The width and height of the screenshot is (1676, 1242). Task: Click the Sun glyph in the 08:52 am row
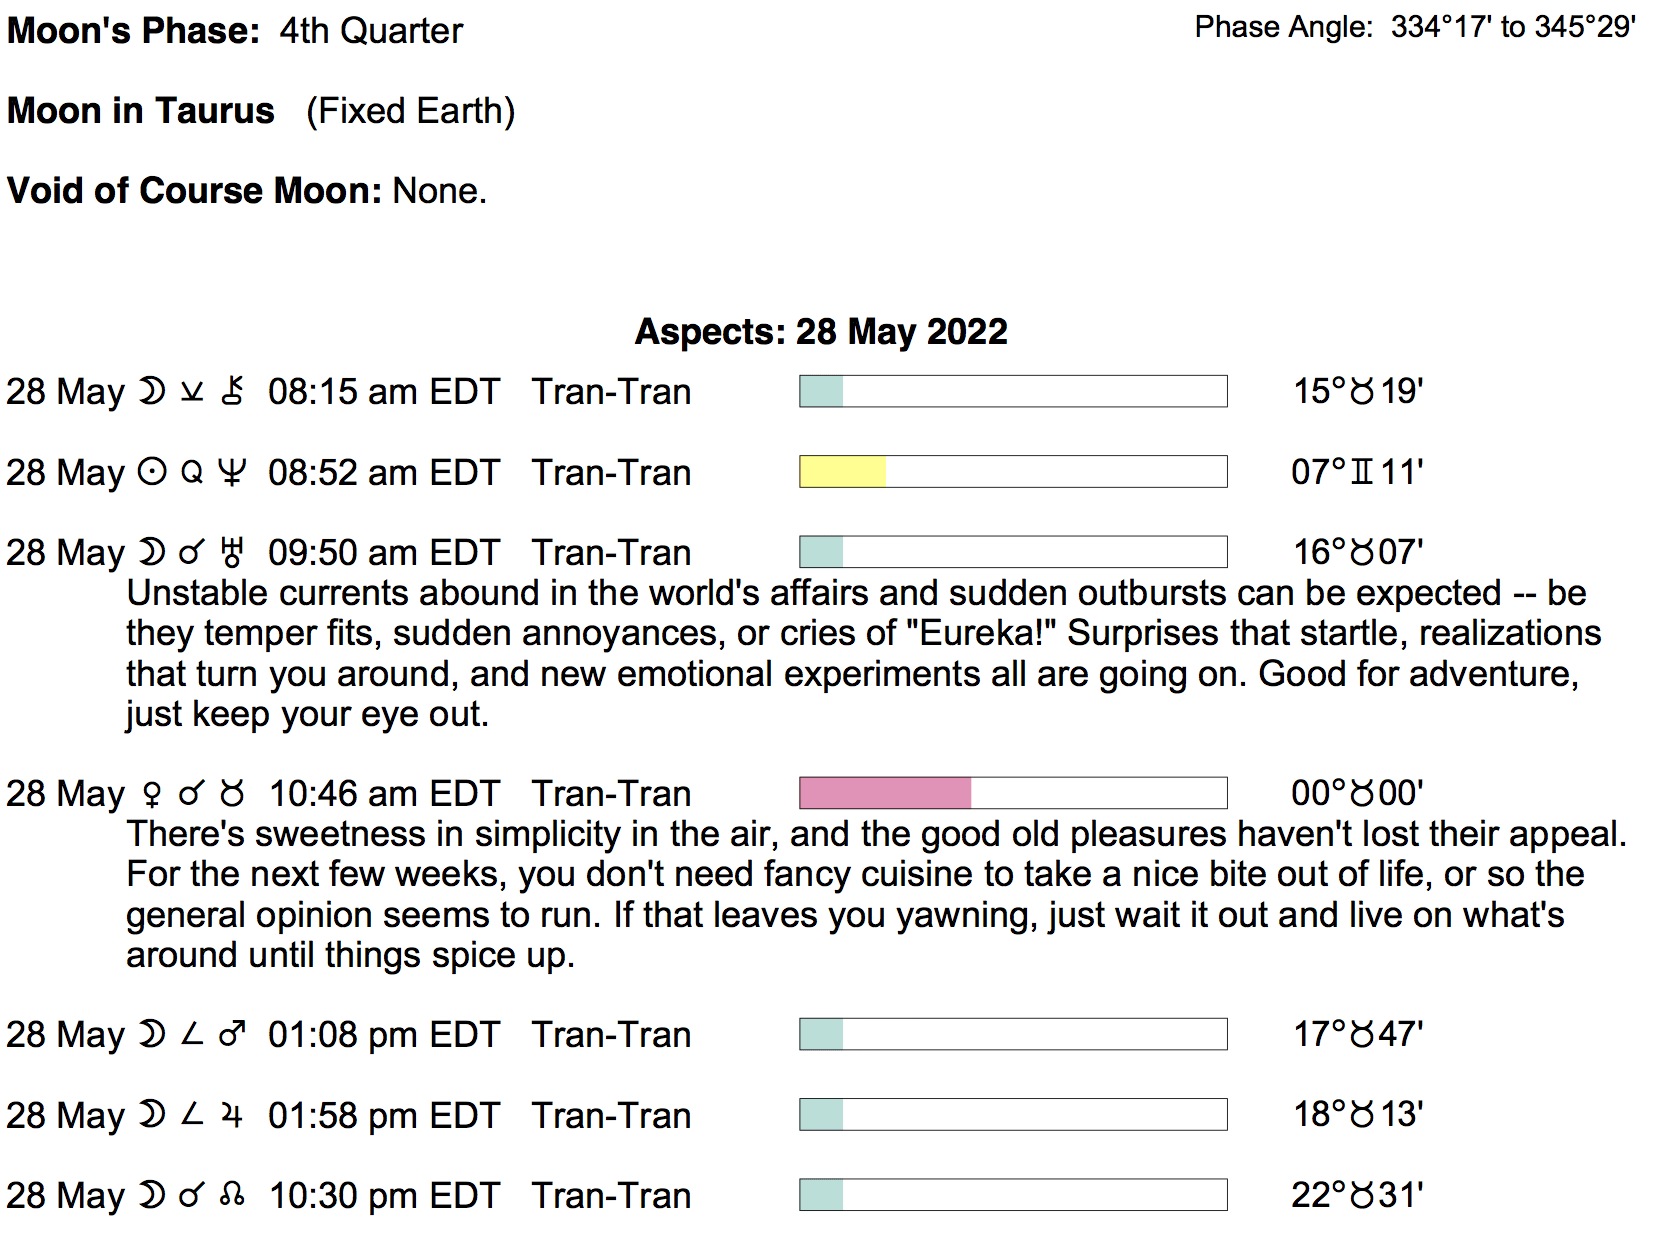pyautogui.click(x=152, y=472)
